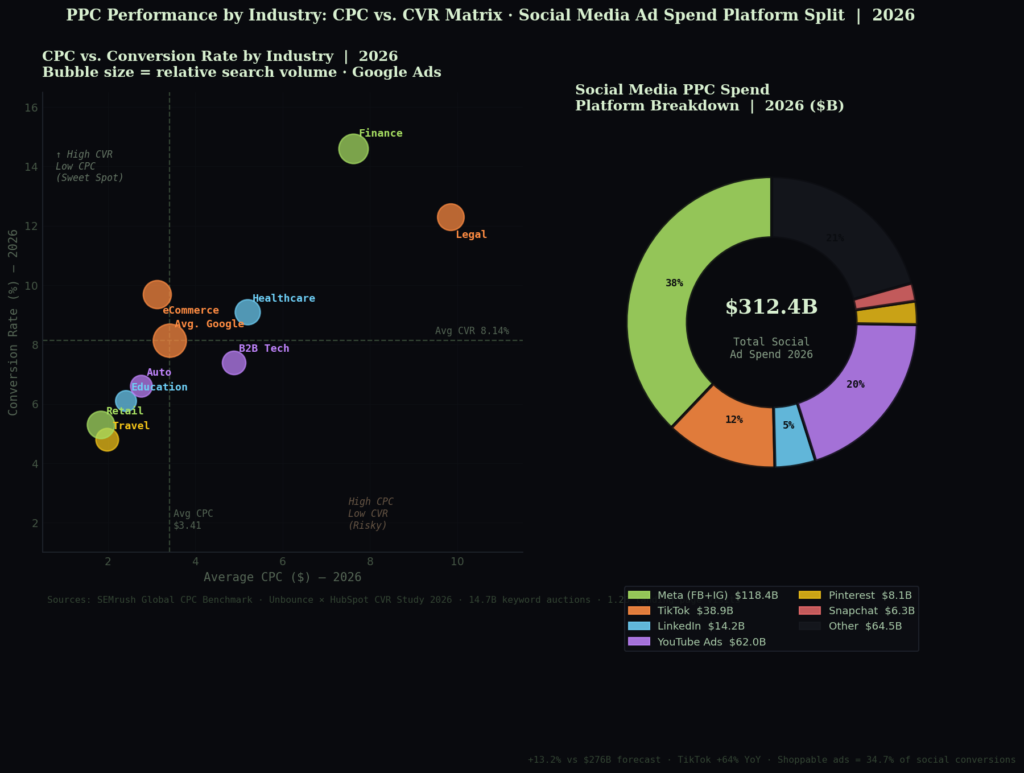Screen dimensions: 1024x773
Task: Click the '12%' label on the donut
Action: pos(734,419)
